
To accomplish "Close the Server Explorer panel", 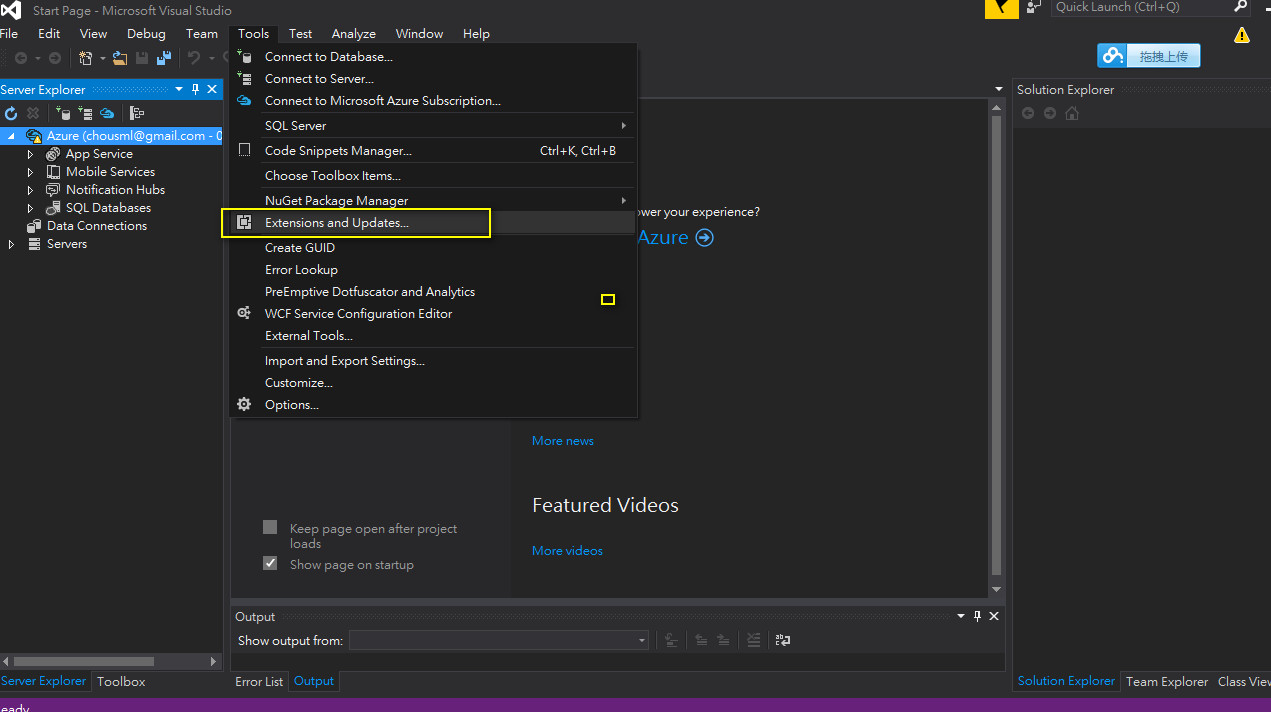I will click(x=212, y=89).
